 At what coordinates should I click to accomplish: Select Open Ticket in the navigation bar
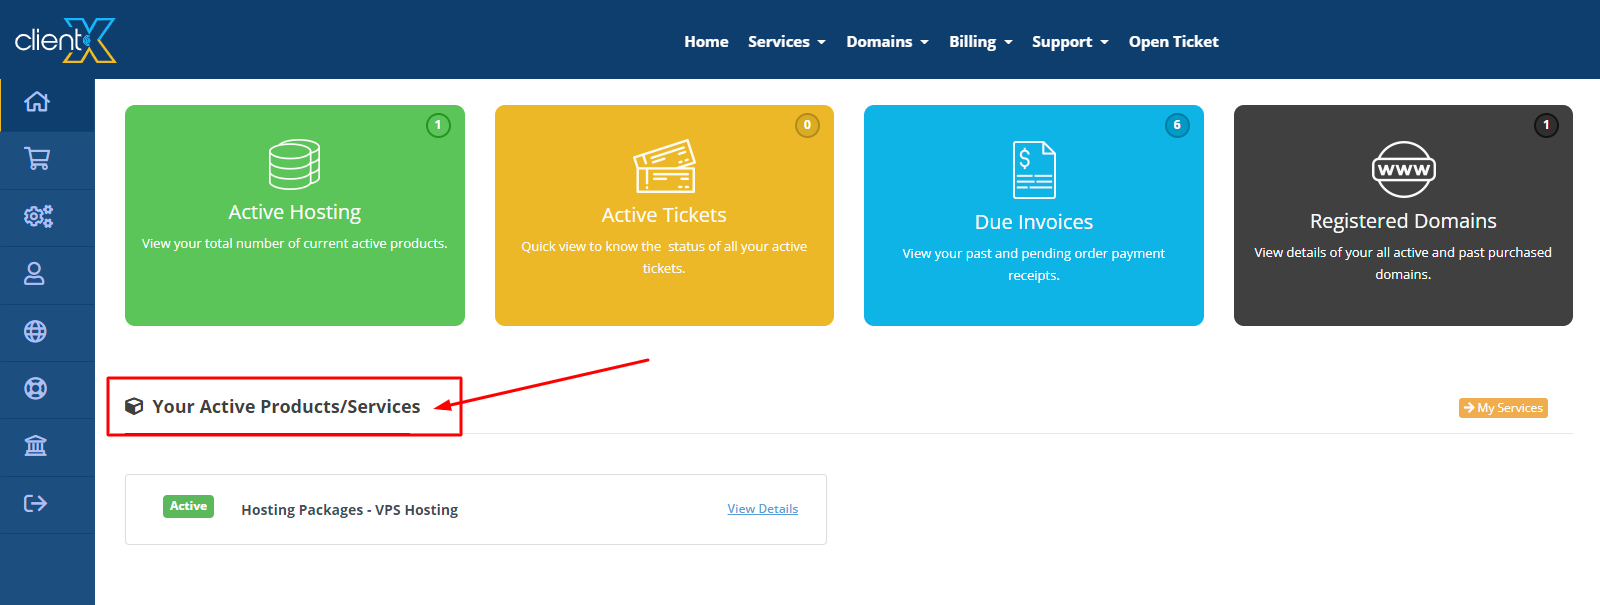1173,42
